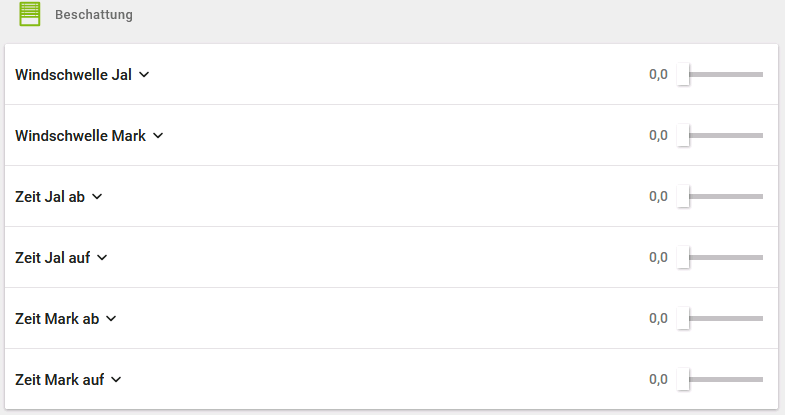
Task: Click the Zeit Mark ab value 0,0
Action: point(657,319)
